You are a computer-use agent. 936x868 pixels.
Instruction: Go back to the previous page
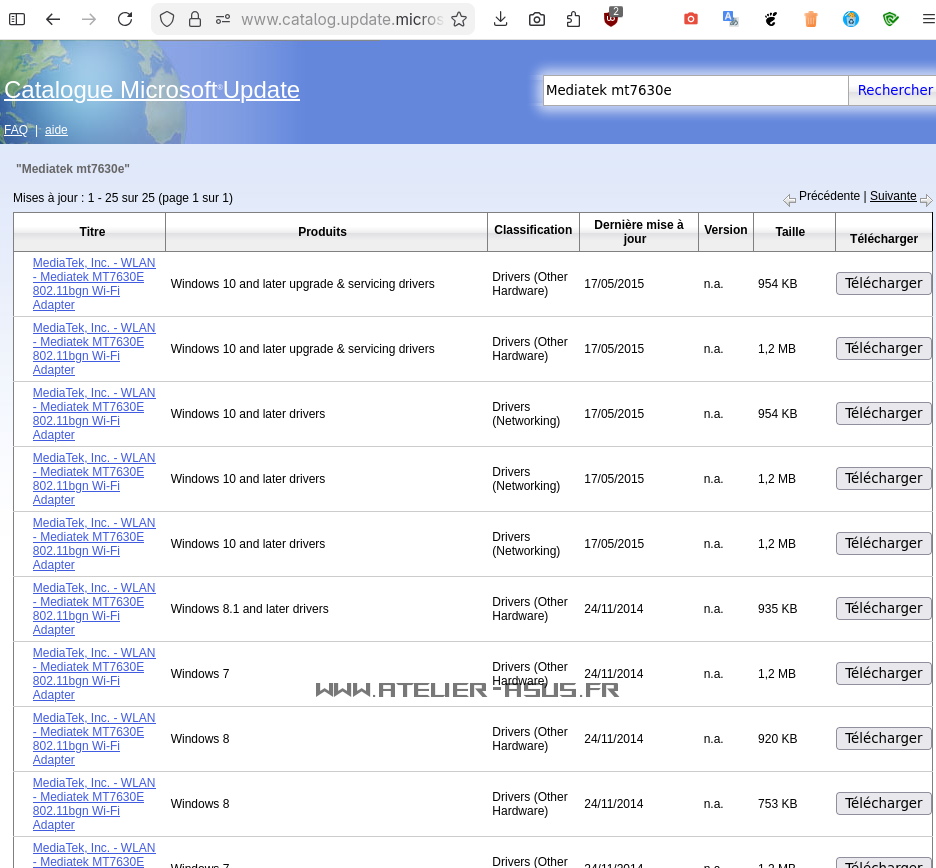[53, 19]
